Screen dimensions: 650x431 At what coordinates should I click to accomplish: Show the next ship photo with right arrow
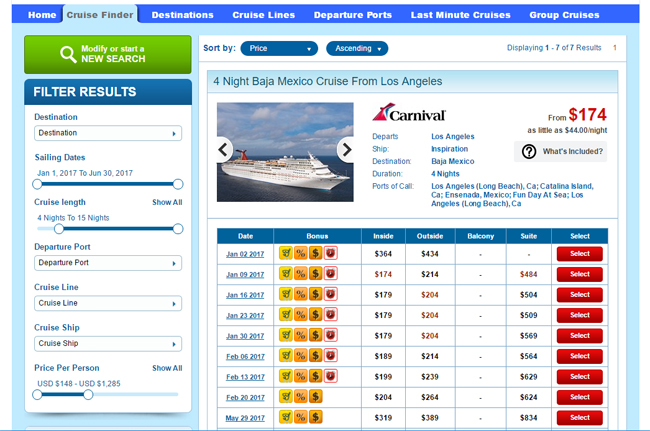click(x=346, y=150)
